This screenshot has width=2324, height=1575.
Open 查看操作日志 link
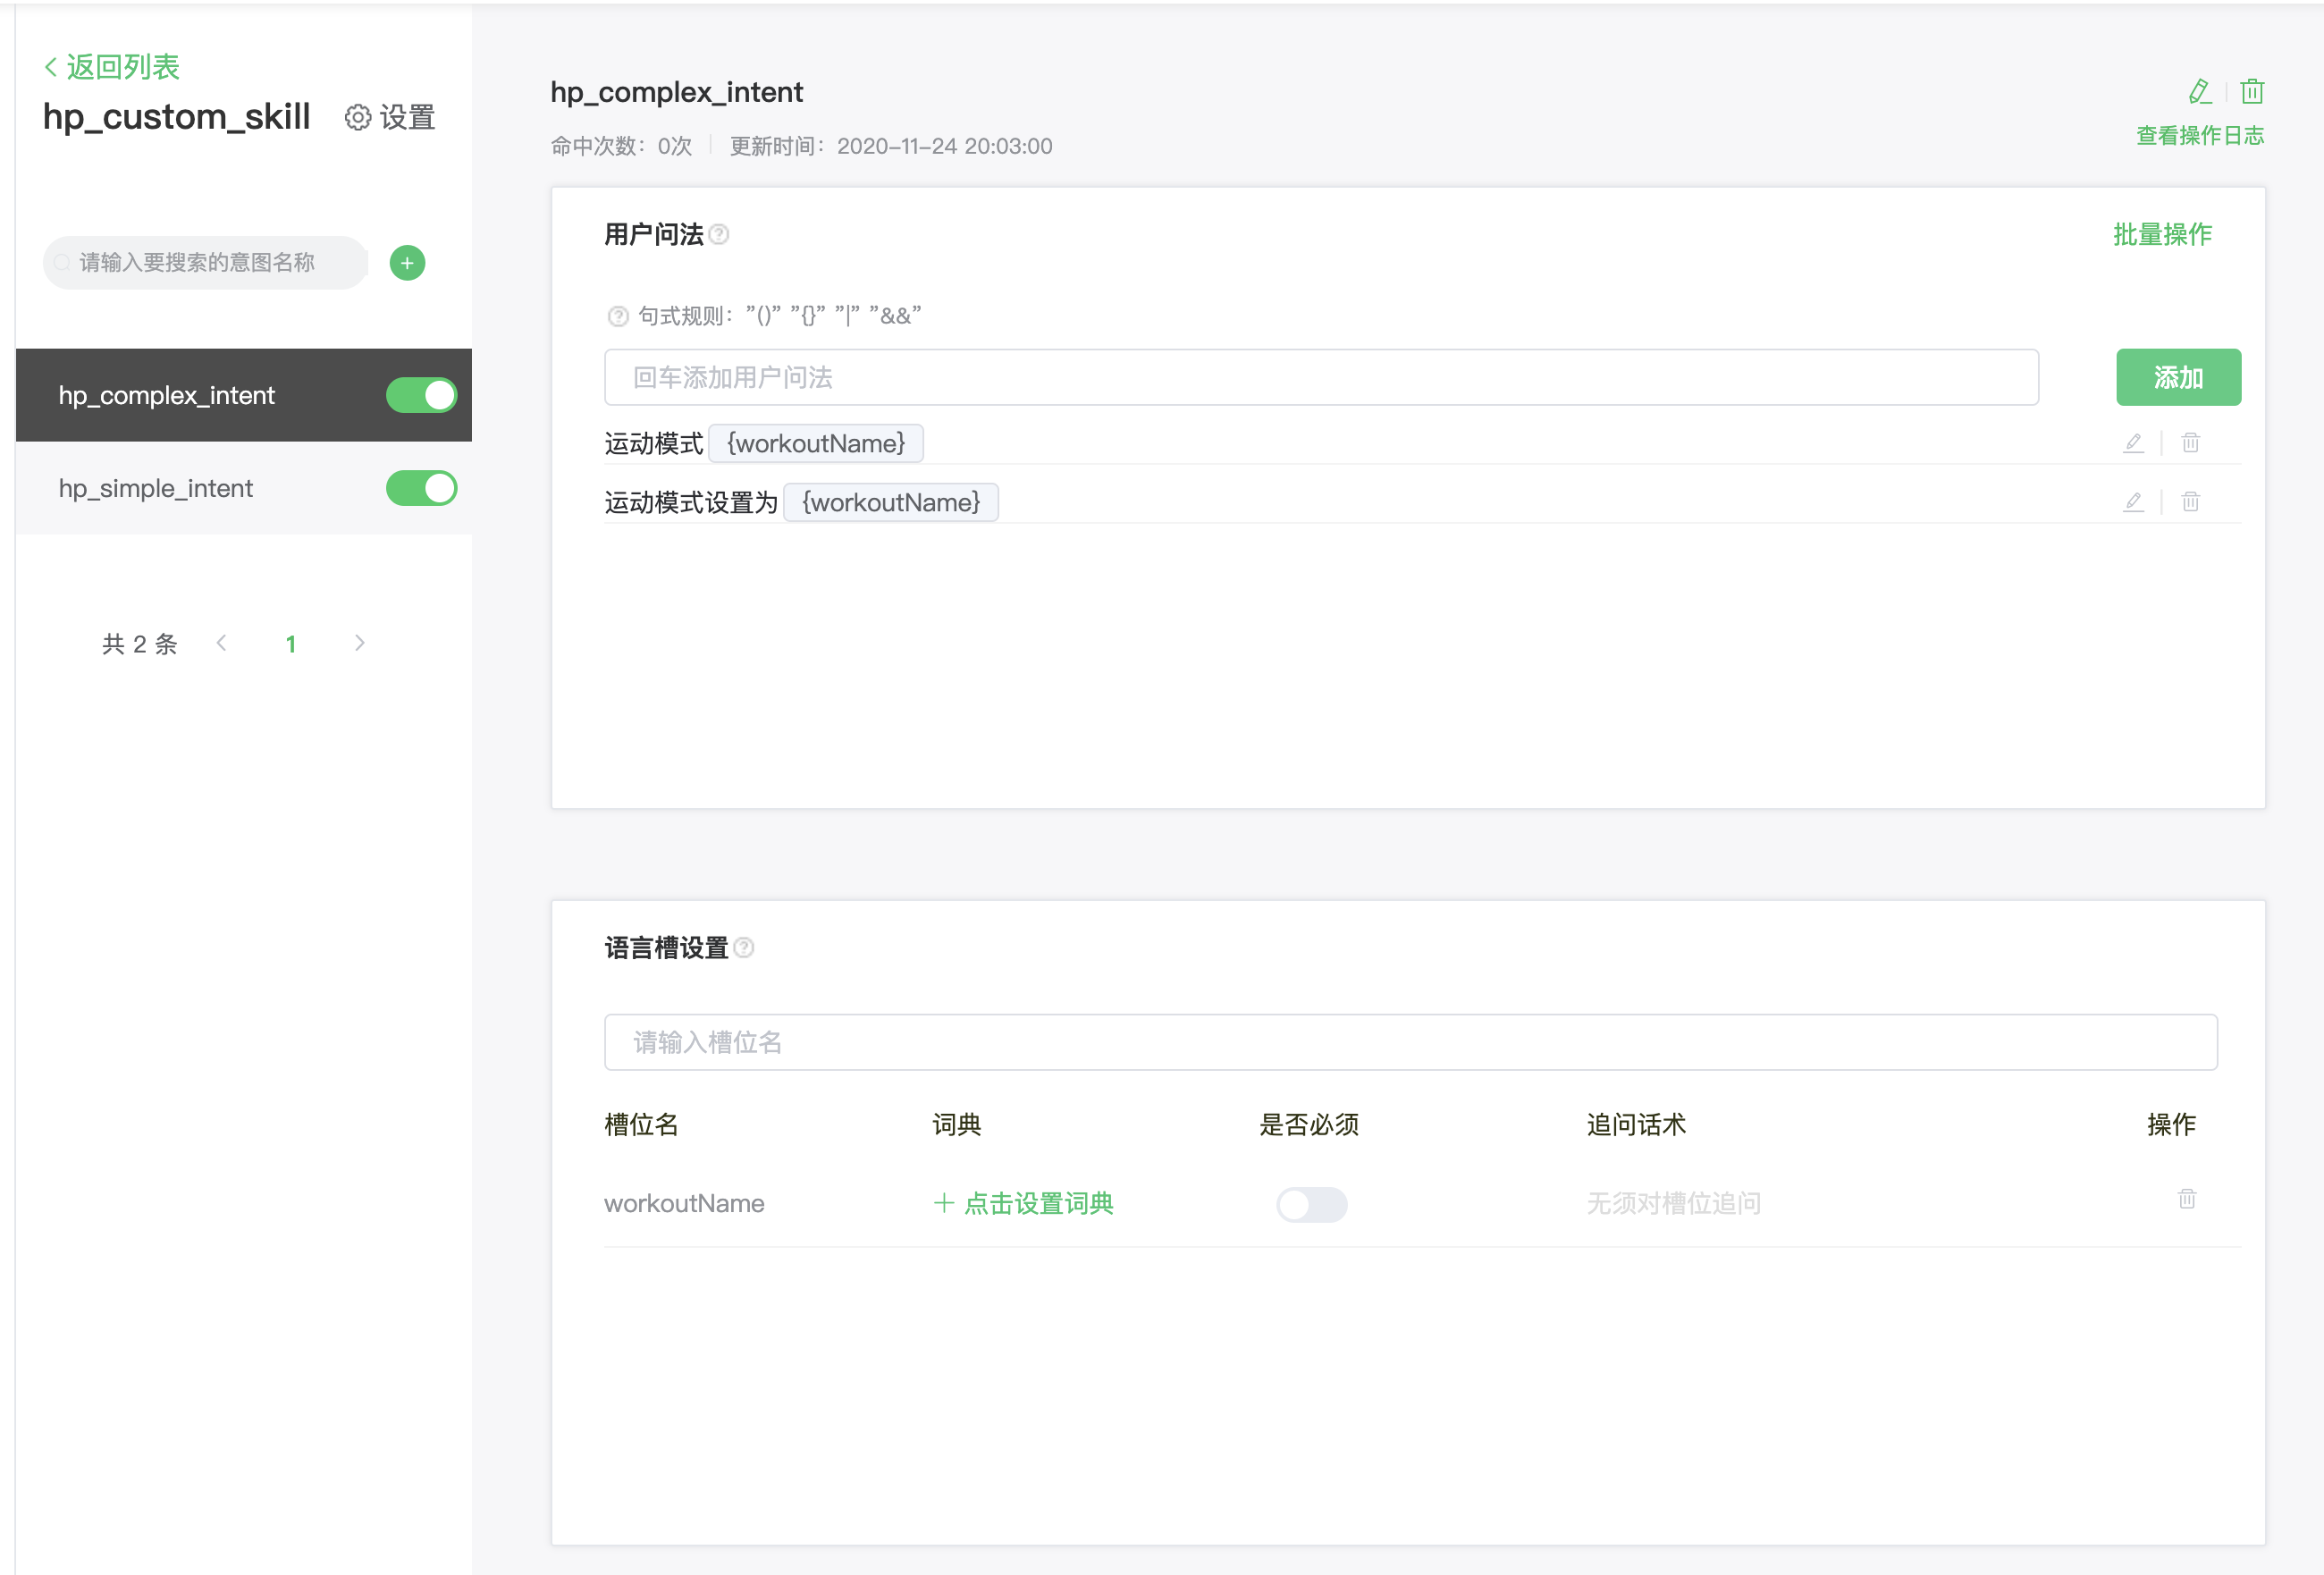click(2199, 136)
